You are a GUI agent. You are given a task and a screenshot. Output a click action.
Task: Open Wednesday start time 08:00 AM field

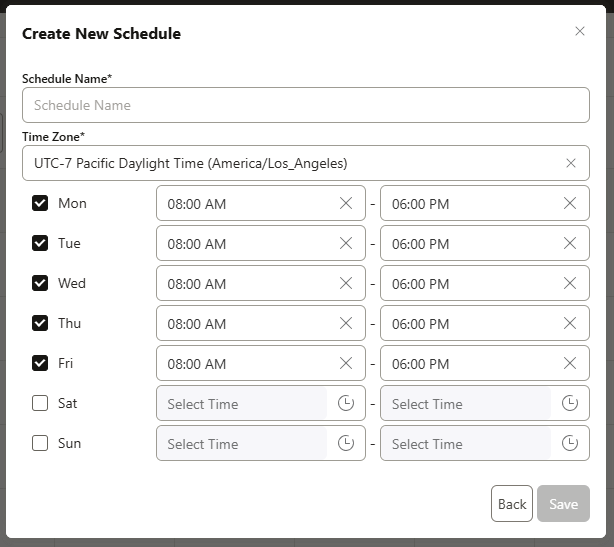coord(261,283)
